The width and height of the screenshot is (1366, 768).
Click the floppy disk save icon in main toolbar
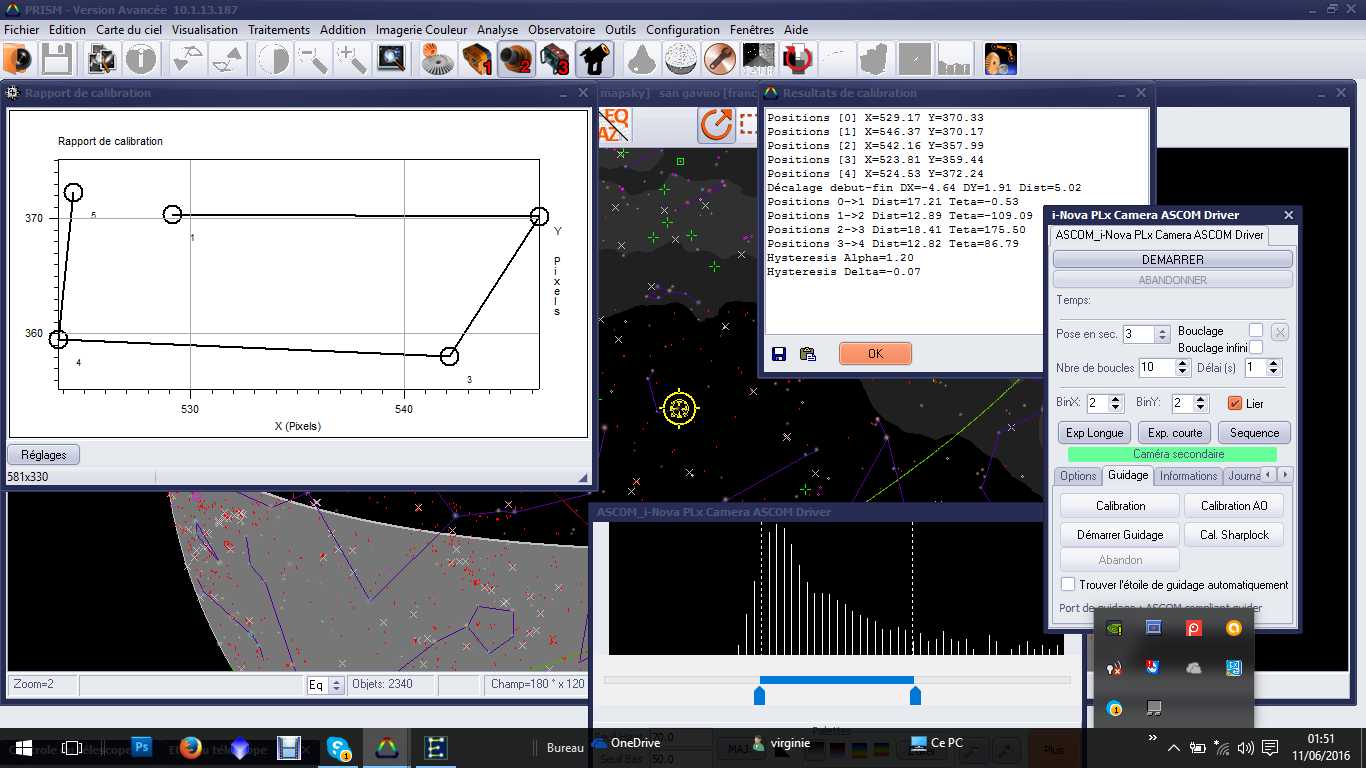(55, 60)
